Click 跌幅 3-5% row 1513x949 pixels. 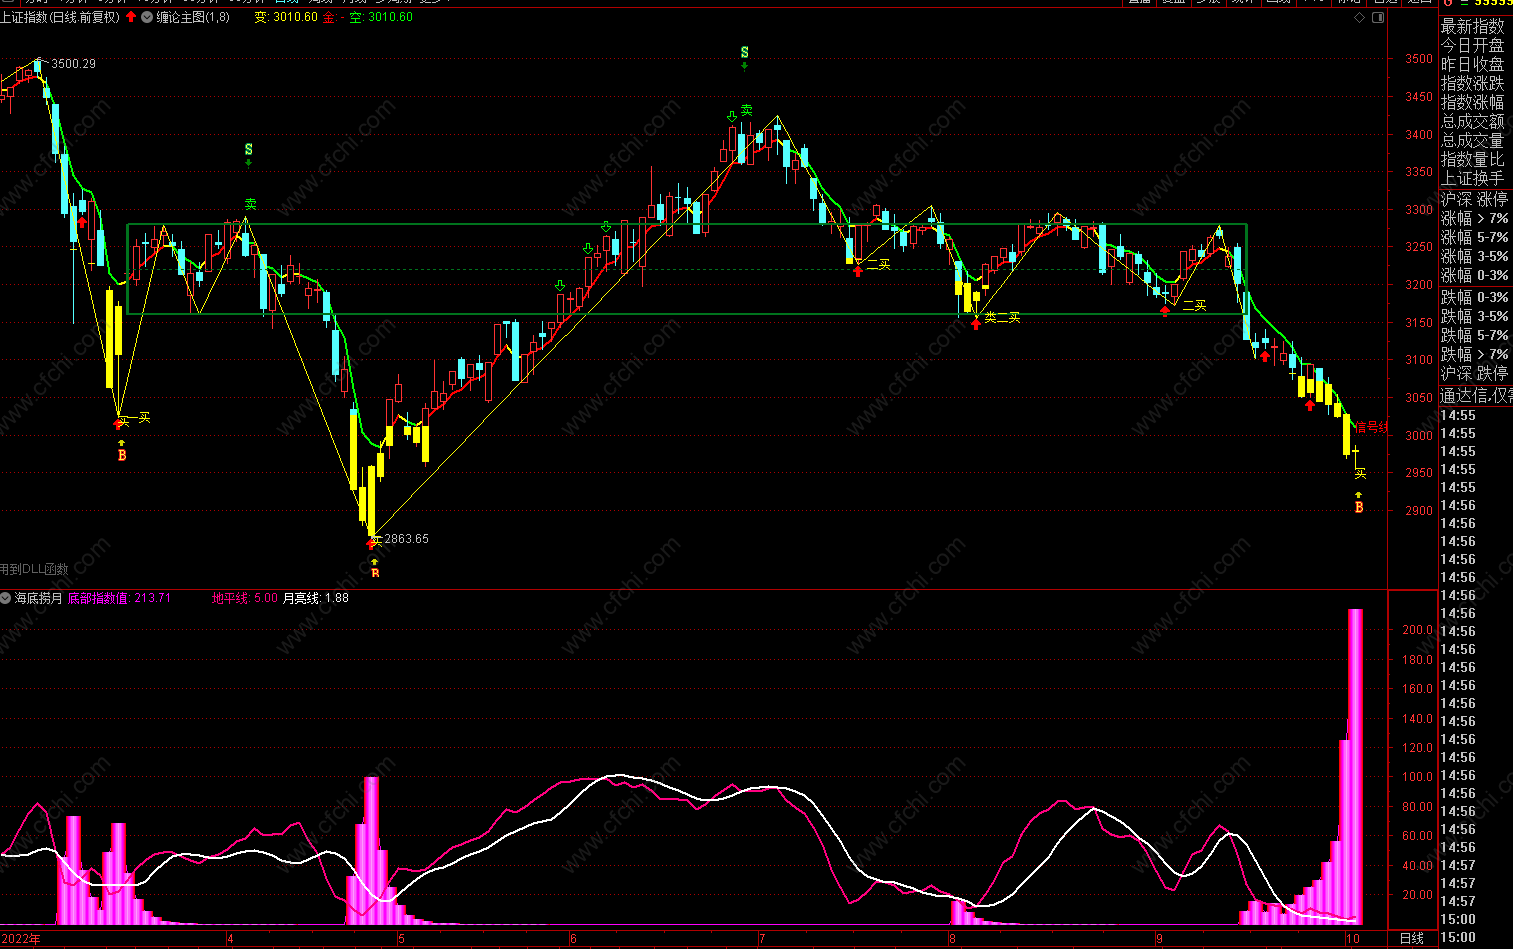click(x=1475, y=316)
